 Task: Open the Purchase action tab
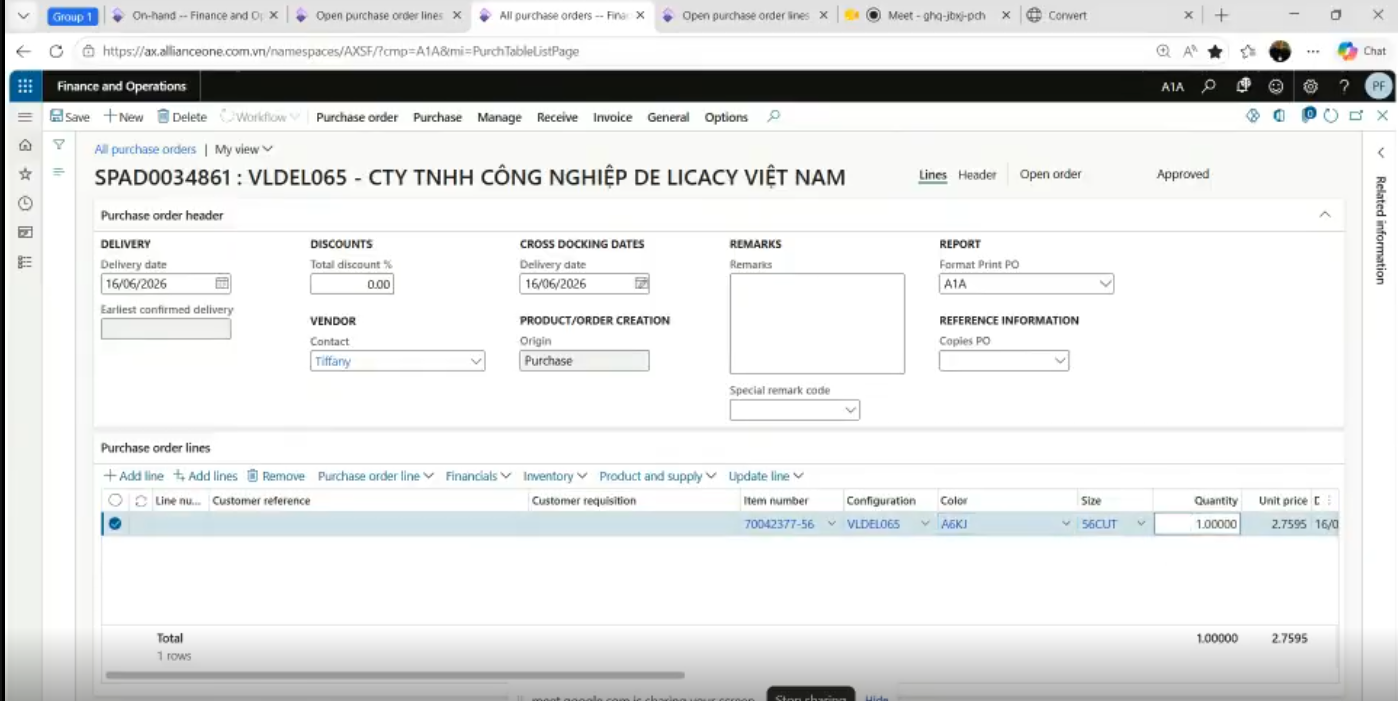coord(438,117)
